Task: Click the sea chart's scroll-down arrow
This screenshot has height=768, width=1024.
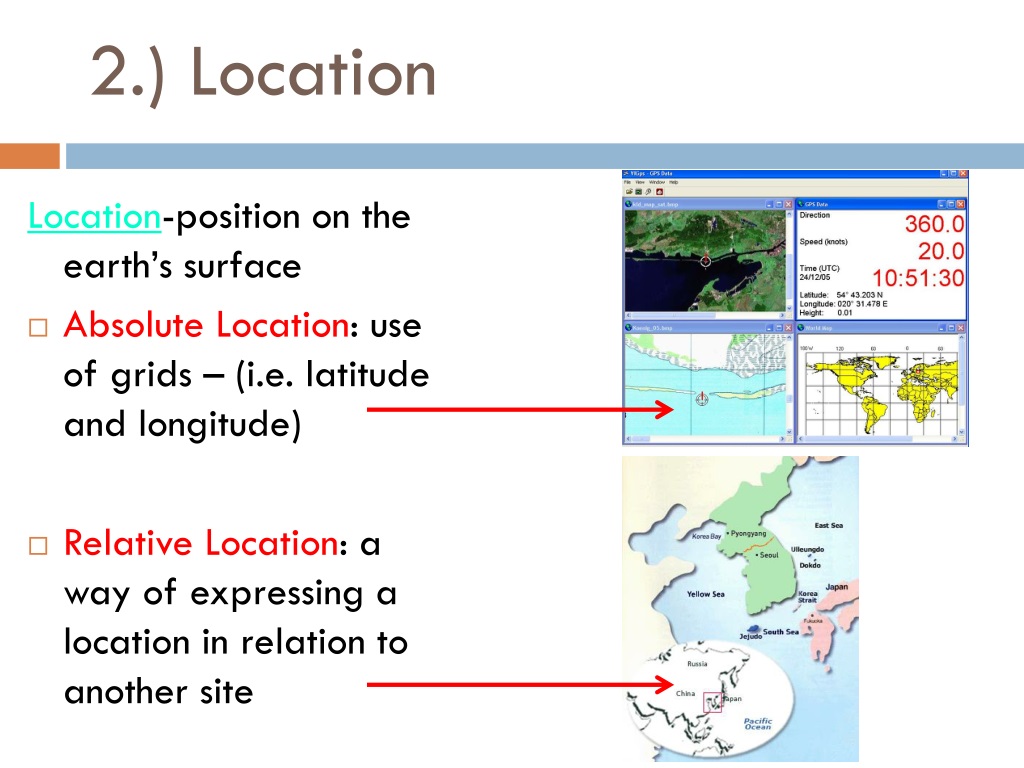Action: pos(789,432)
